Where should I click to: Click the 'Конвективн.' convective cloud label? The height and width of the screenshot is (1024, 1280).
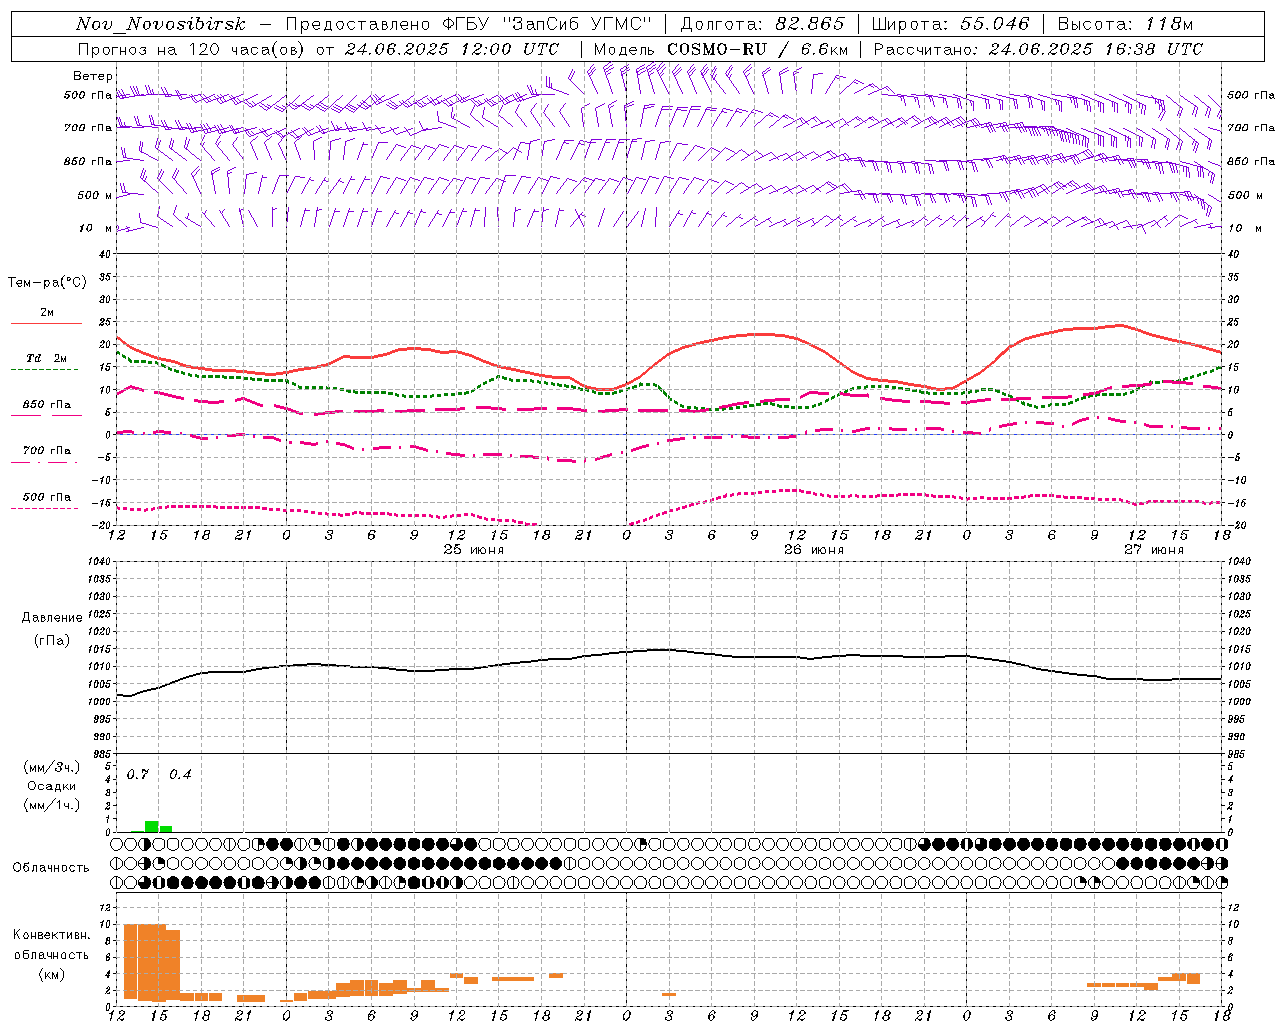coord(52,935)
